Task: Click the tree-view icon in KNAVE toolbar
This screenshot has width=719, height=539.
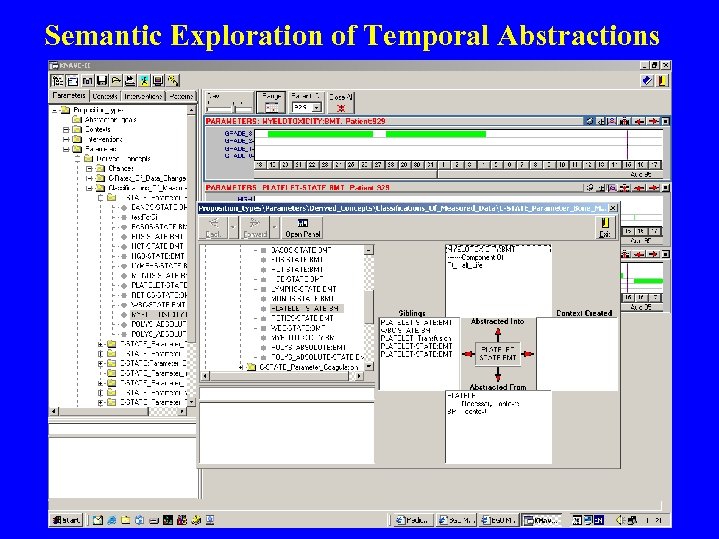Action: [57, 81]
